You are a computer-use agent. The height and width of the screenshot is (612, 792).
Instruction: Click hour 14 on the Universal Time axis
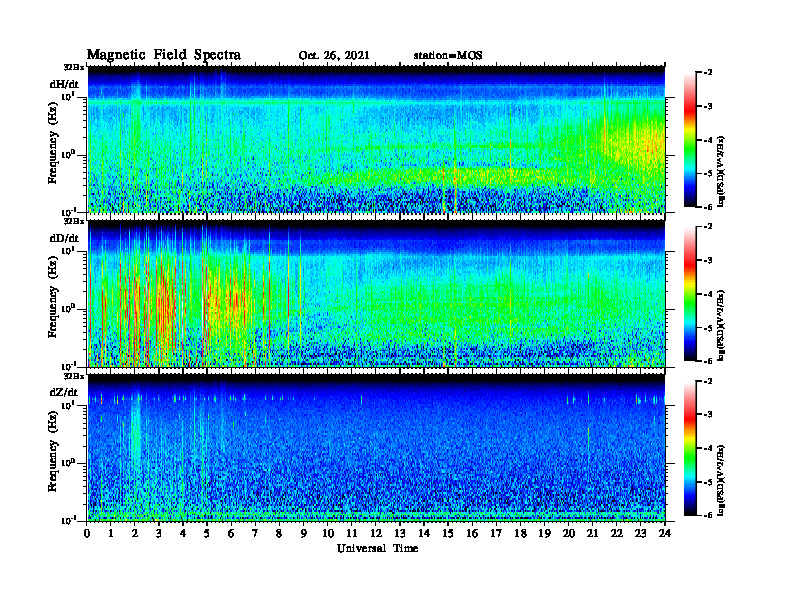tap(424, 534)
